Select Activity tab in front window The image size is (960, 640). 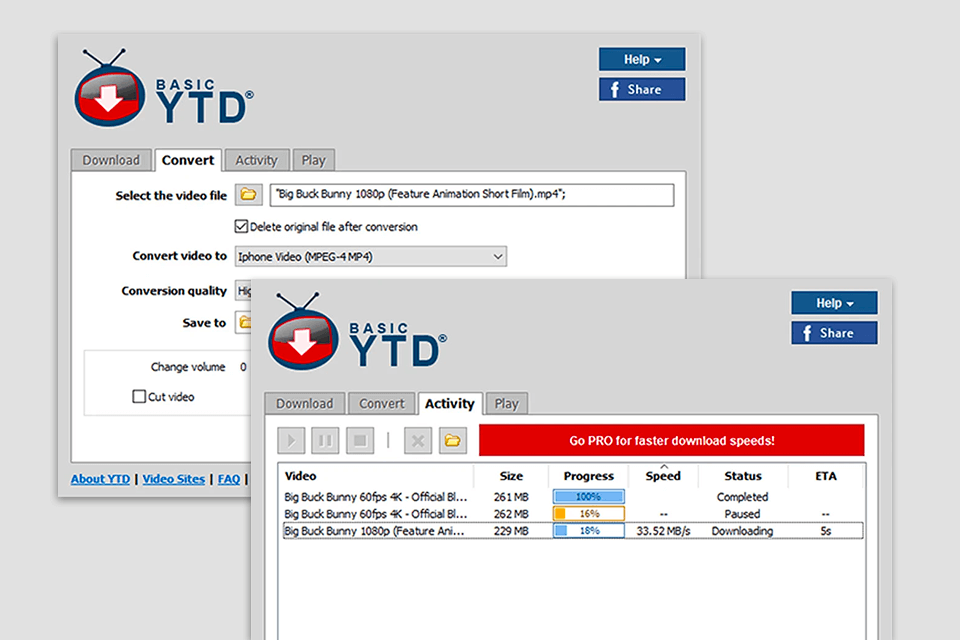(x=450, y=404)
